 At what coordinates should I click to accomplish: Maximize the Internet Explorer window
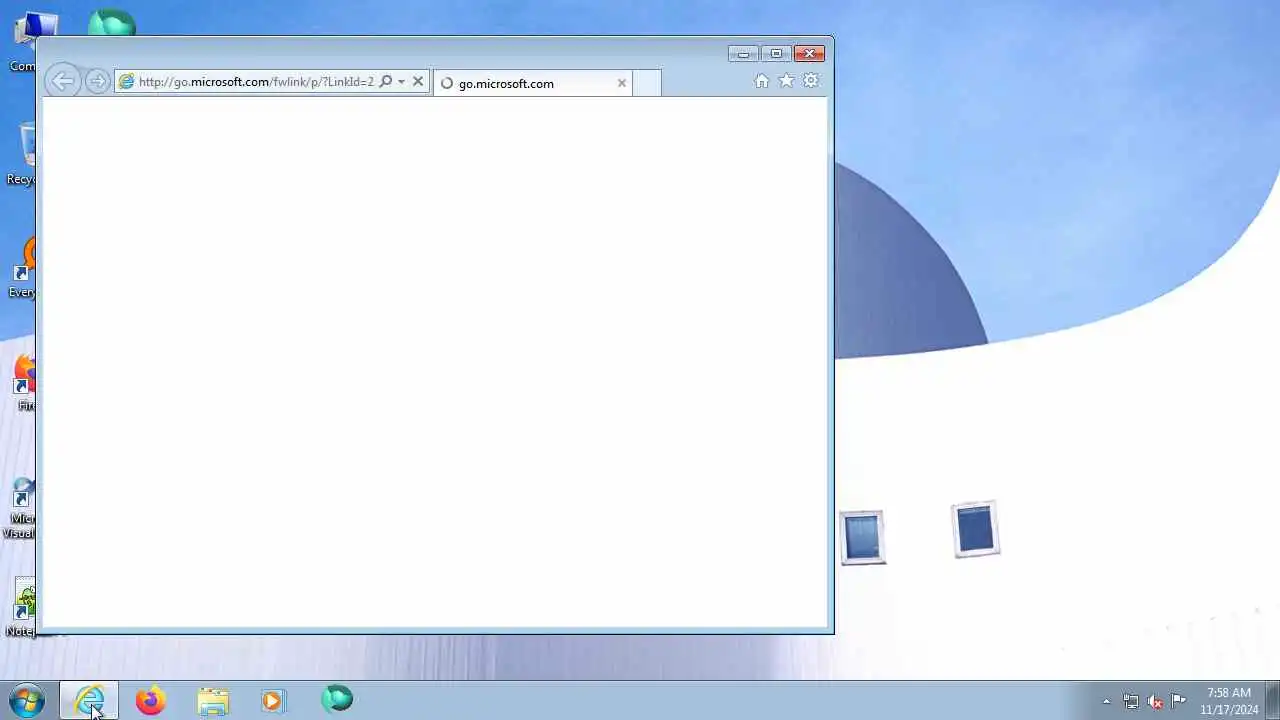click(776, 54)
